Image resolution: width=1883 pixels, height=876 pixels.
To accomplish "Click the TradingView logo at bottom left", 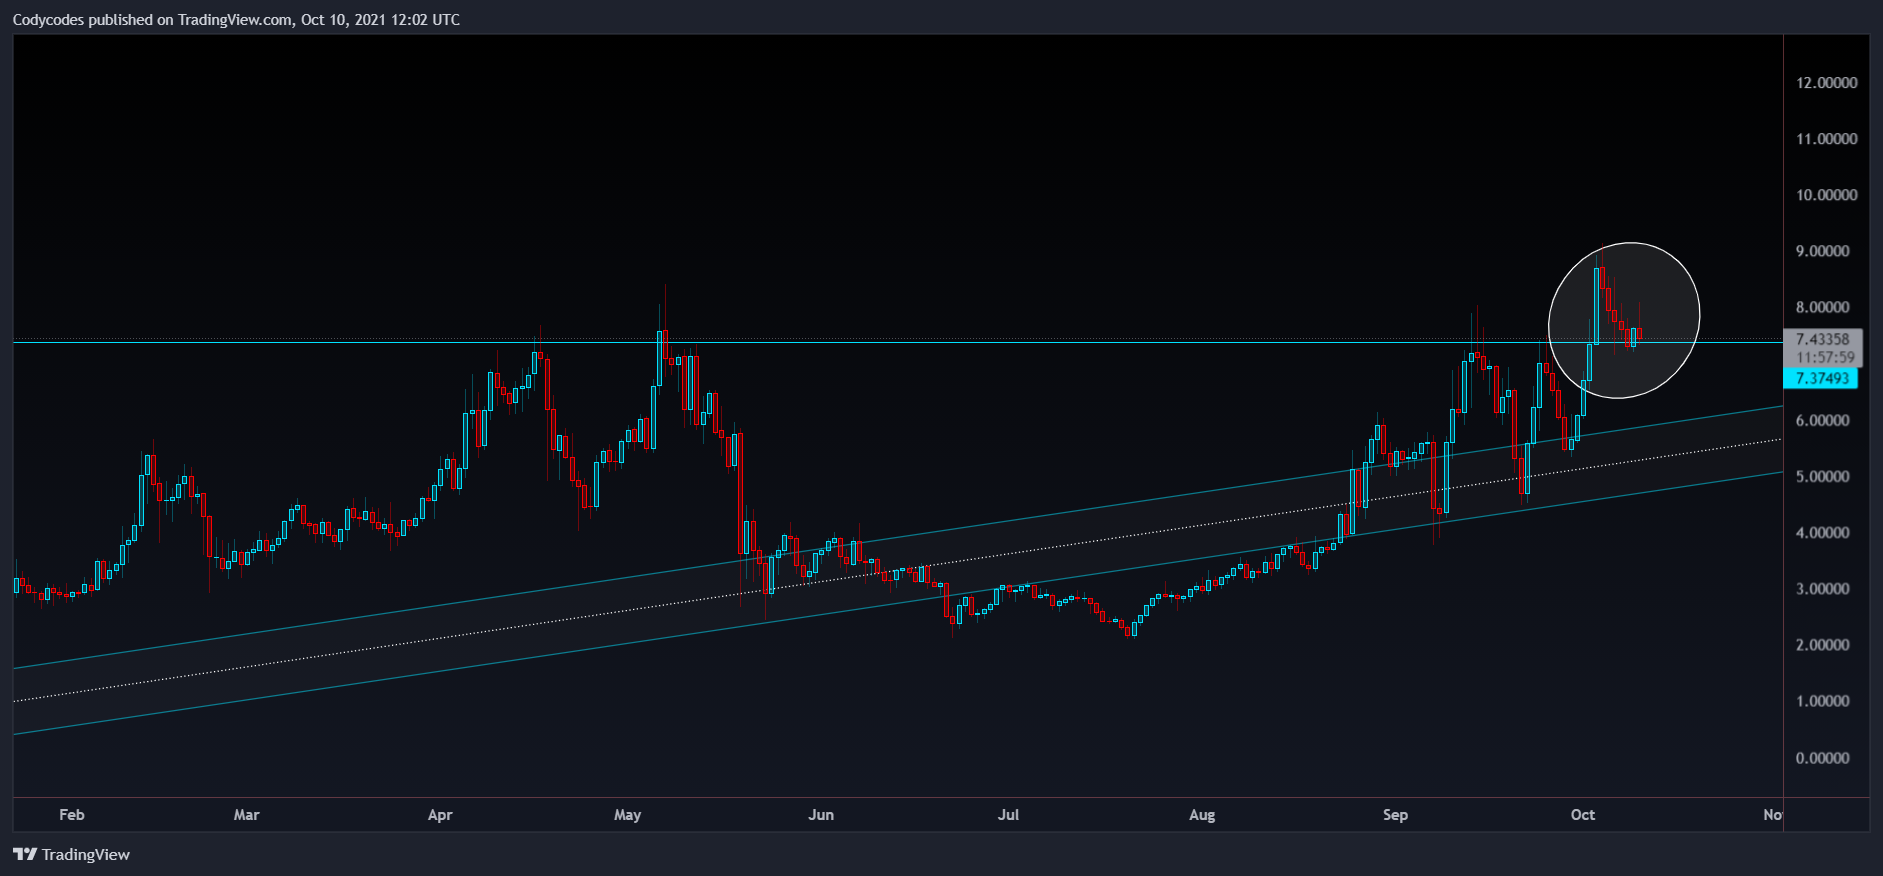I will tap(71, 854).
